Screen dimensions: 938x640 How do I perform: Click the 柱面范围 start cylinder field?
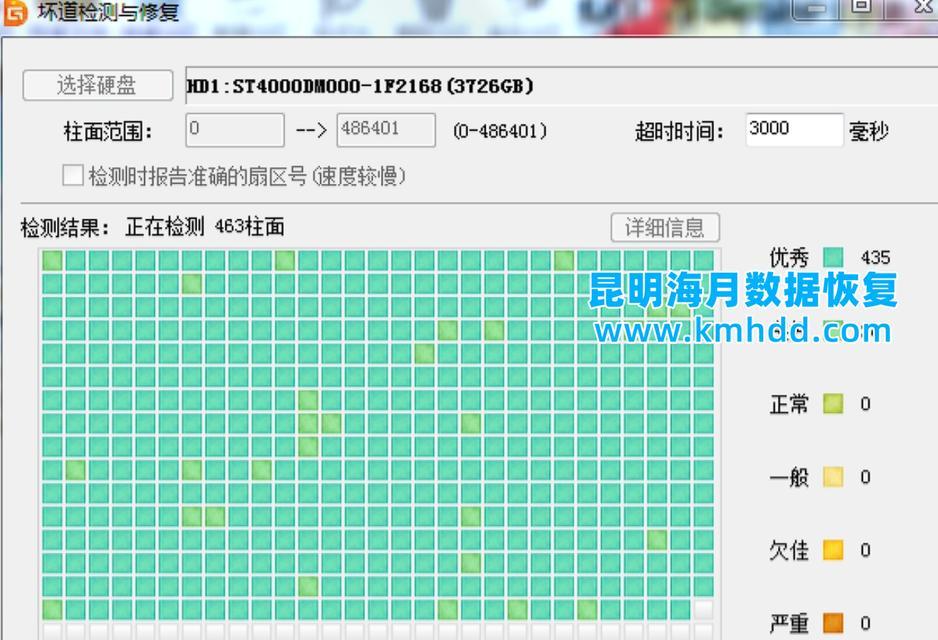[235, 130]
